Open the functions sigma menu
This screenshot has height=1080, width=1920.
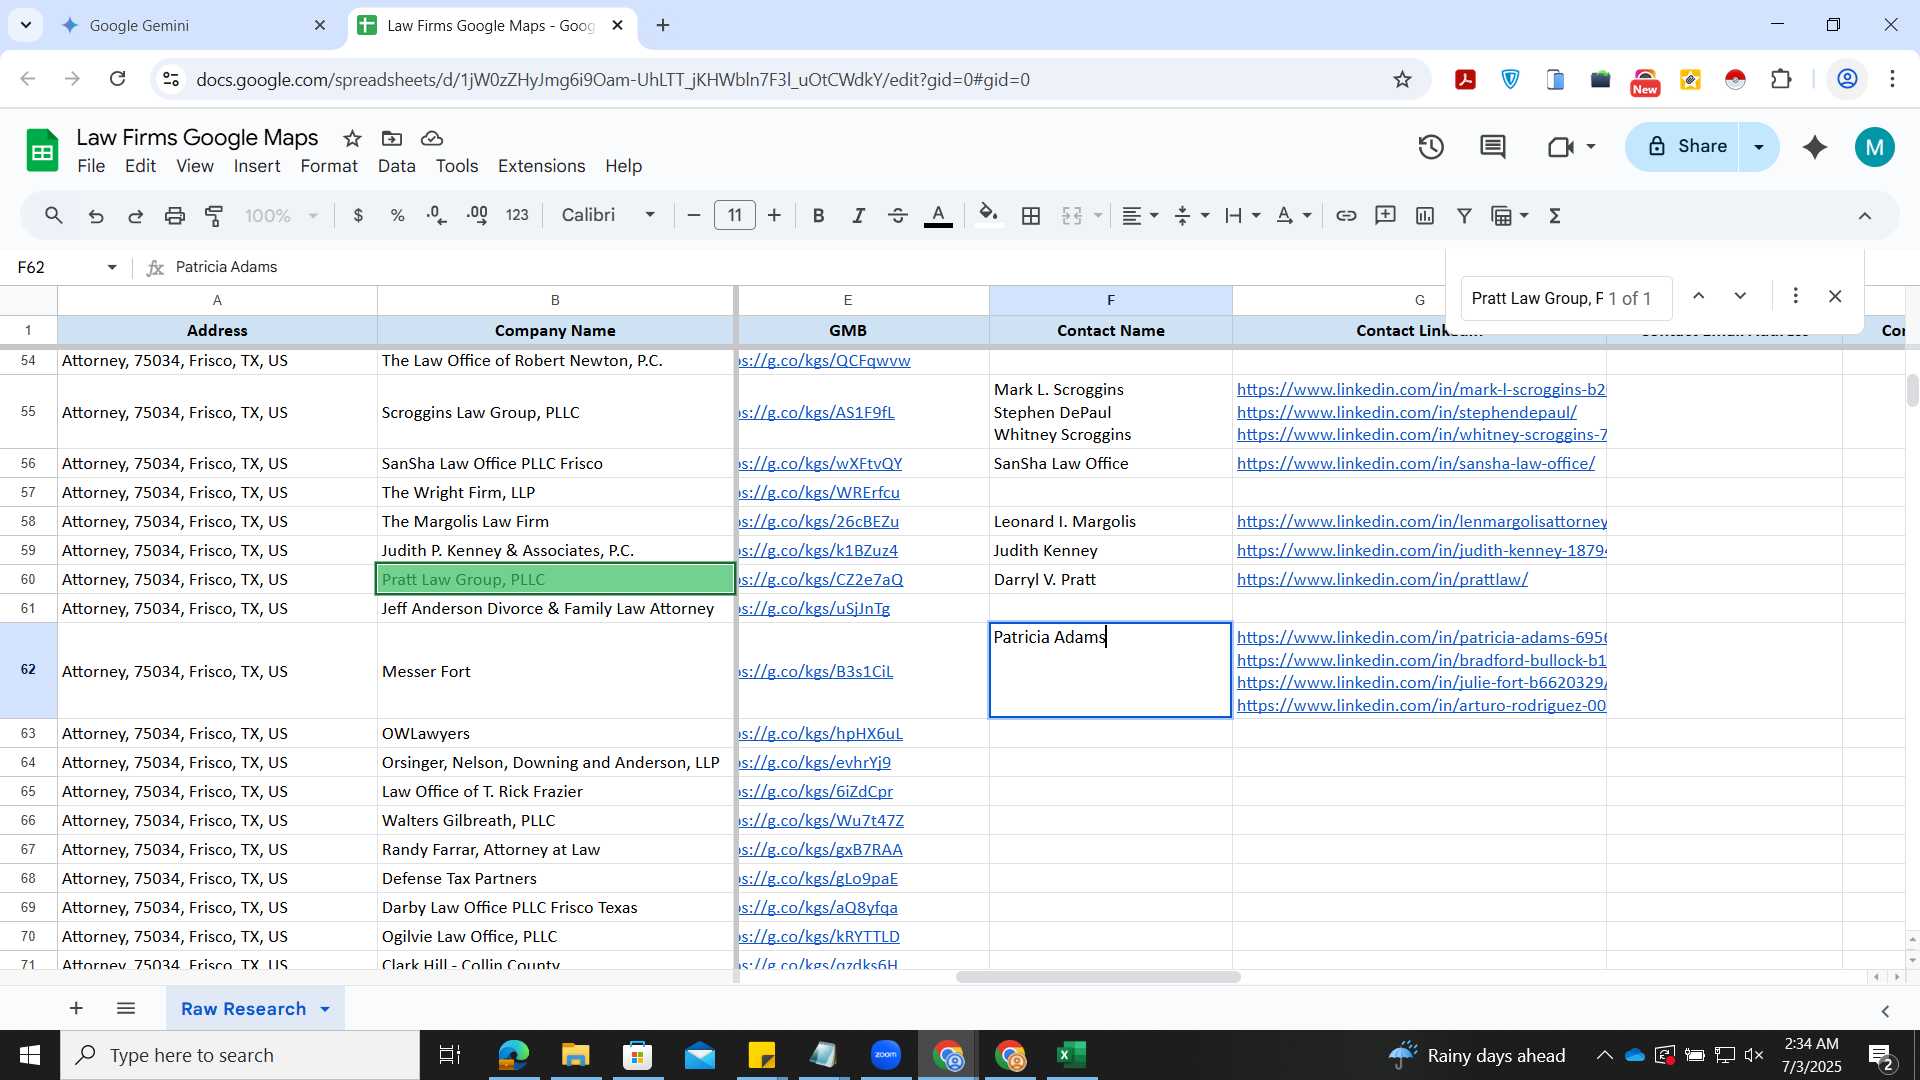(x=1555, y=215)
